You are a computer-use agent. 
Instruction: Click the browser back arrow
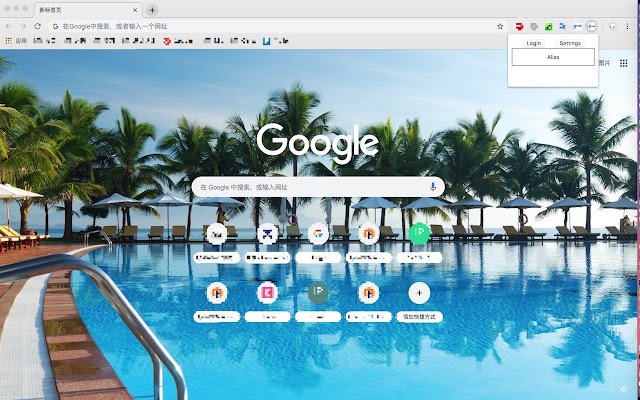(x=9, y=26)
